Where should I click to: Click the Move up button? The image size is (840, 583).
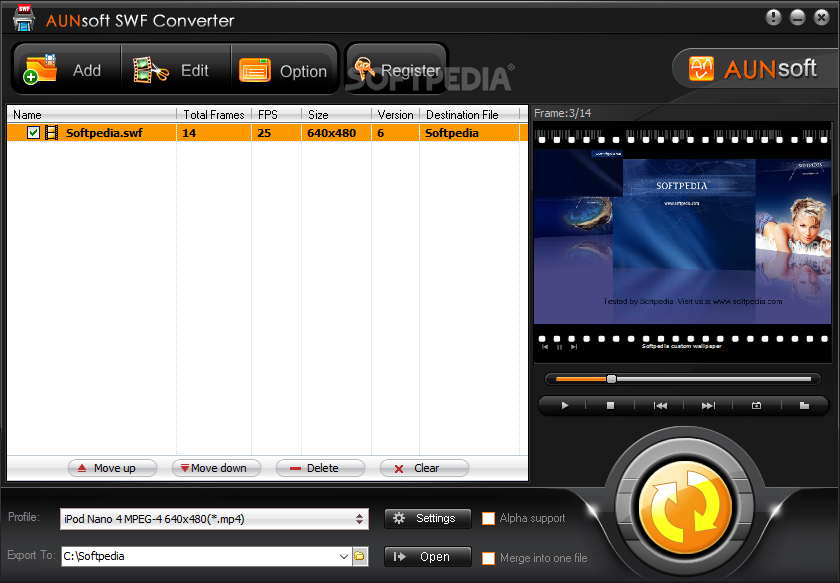point(112,468)
